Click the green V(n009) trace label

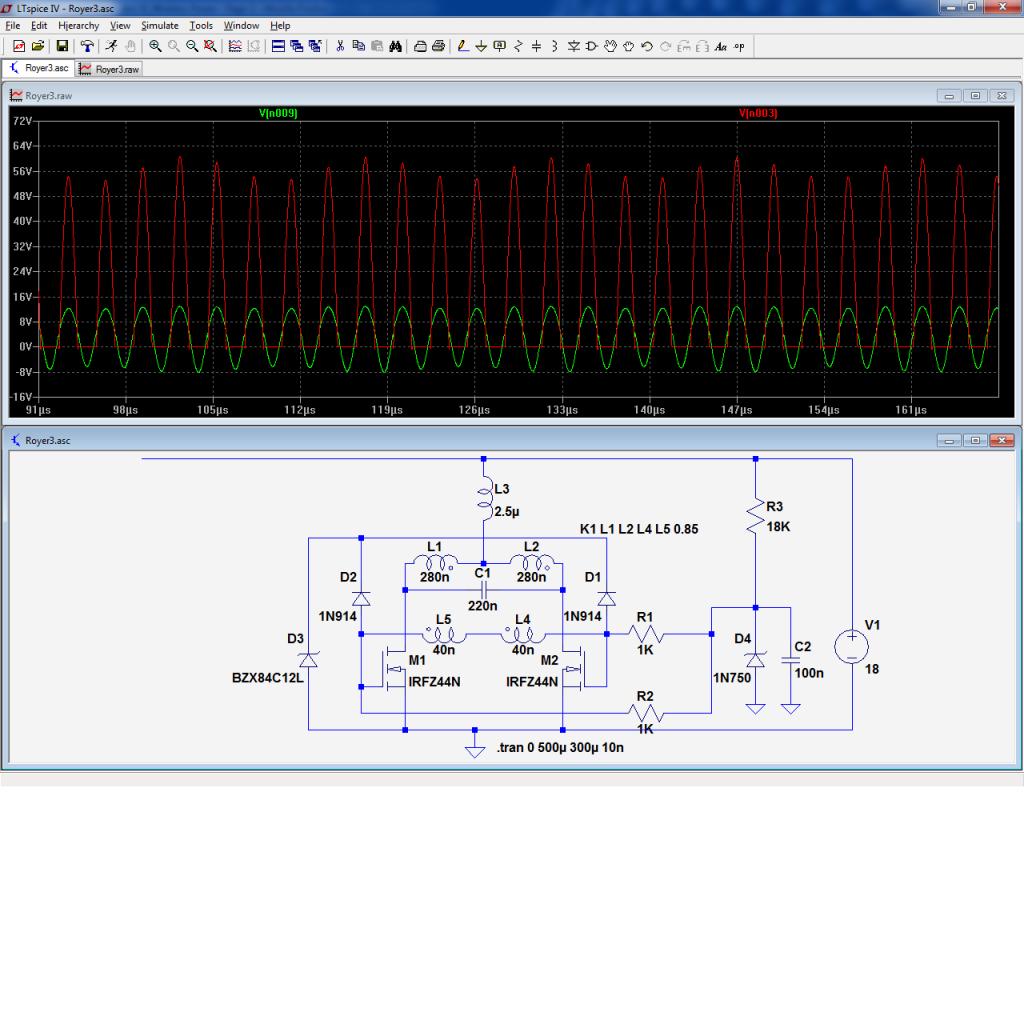278,114
